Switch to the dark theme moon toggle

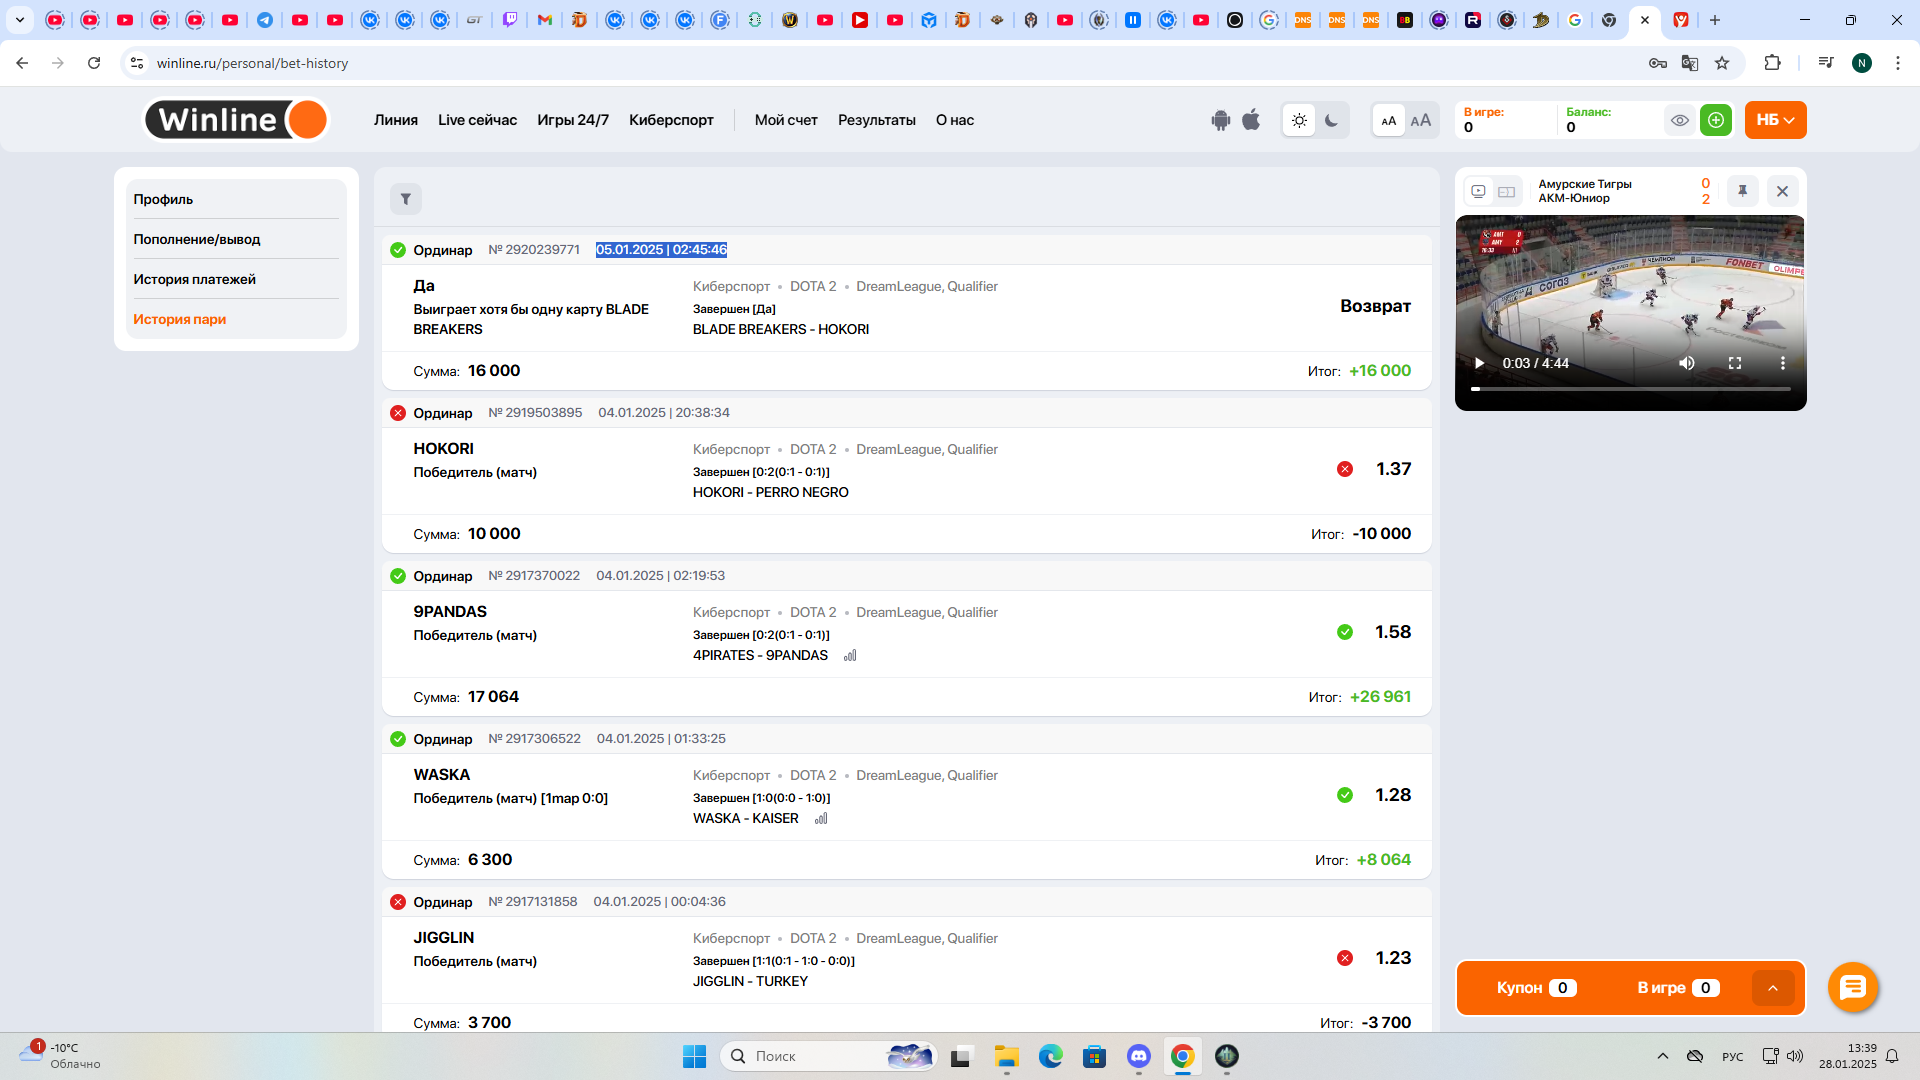tap(1331, 120)
